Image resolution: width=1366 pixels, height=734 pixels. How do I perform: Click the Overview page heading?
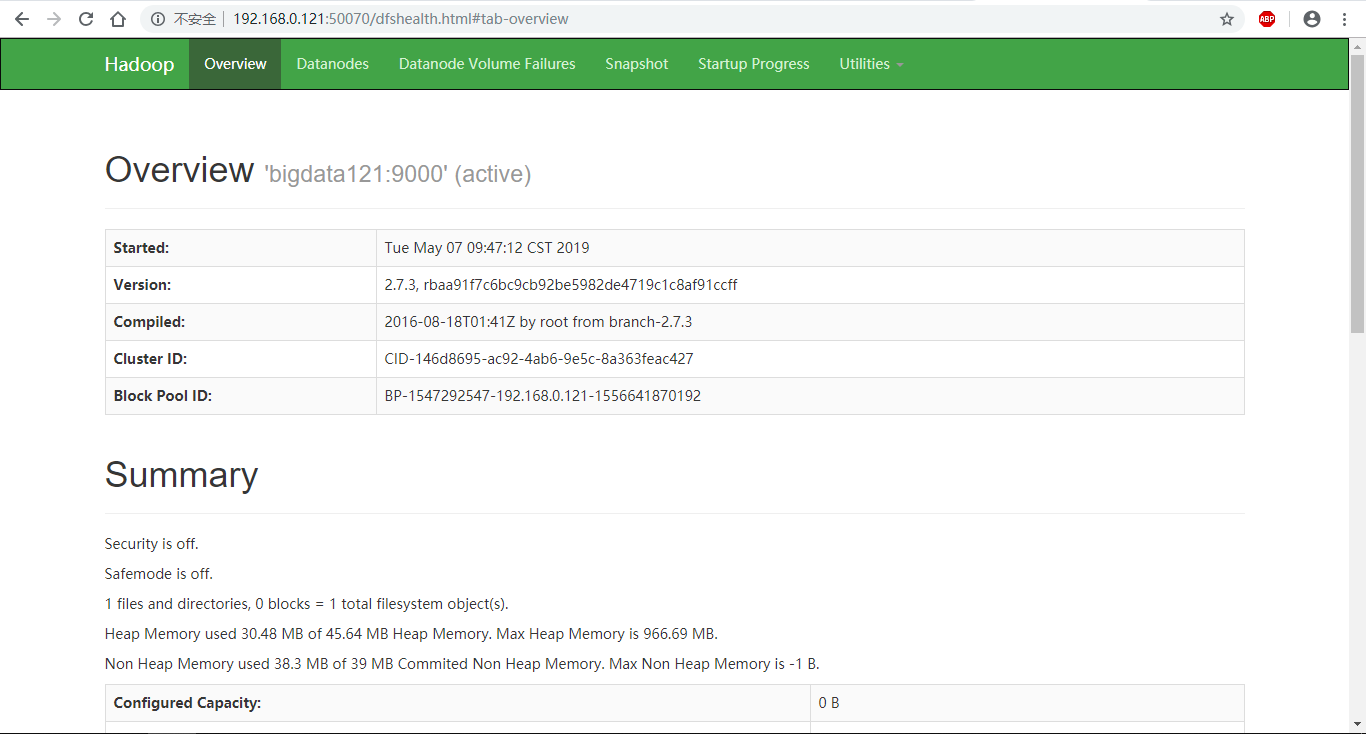tap(180, 170)
